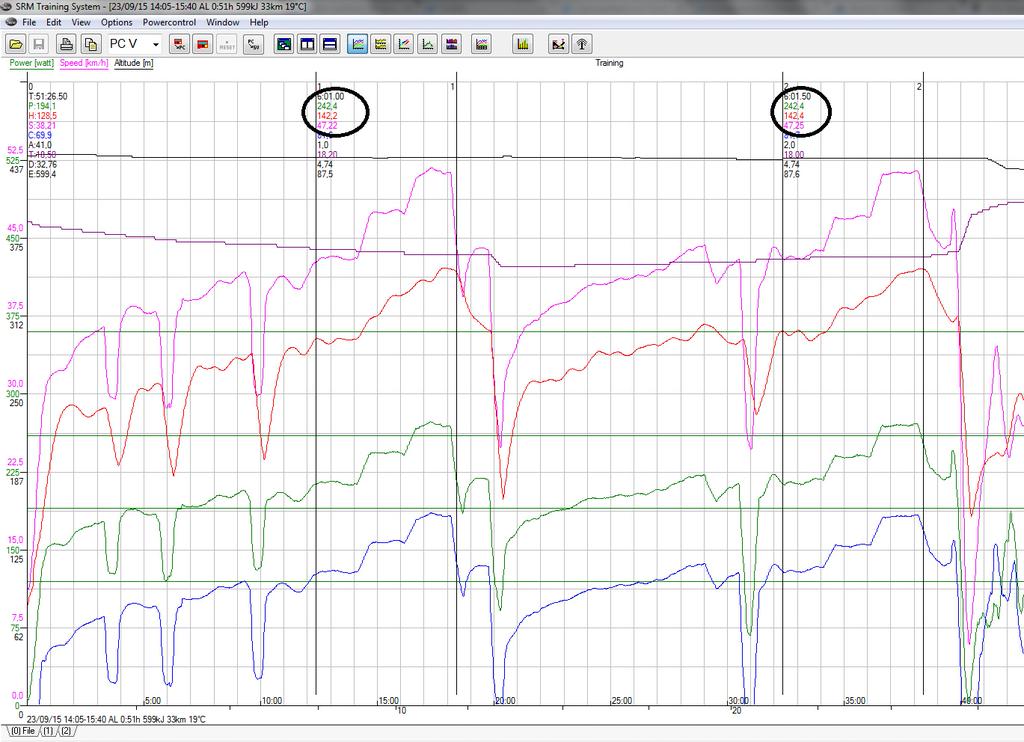Switch to the (2) interval tab
This screenshot has width=1024, height=742.
pos(66,731)
